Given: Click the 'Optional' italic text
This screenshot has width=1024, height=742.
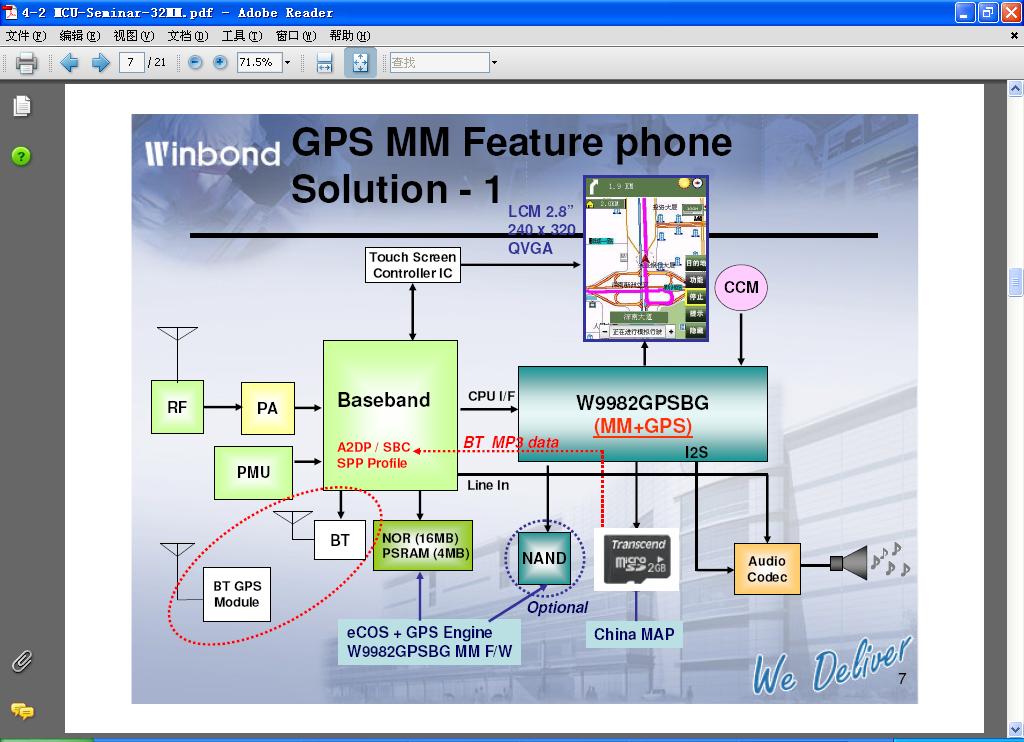Looking at the screenshot, I should 557,607.
